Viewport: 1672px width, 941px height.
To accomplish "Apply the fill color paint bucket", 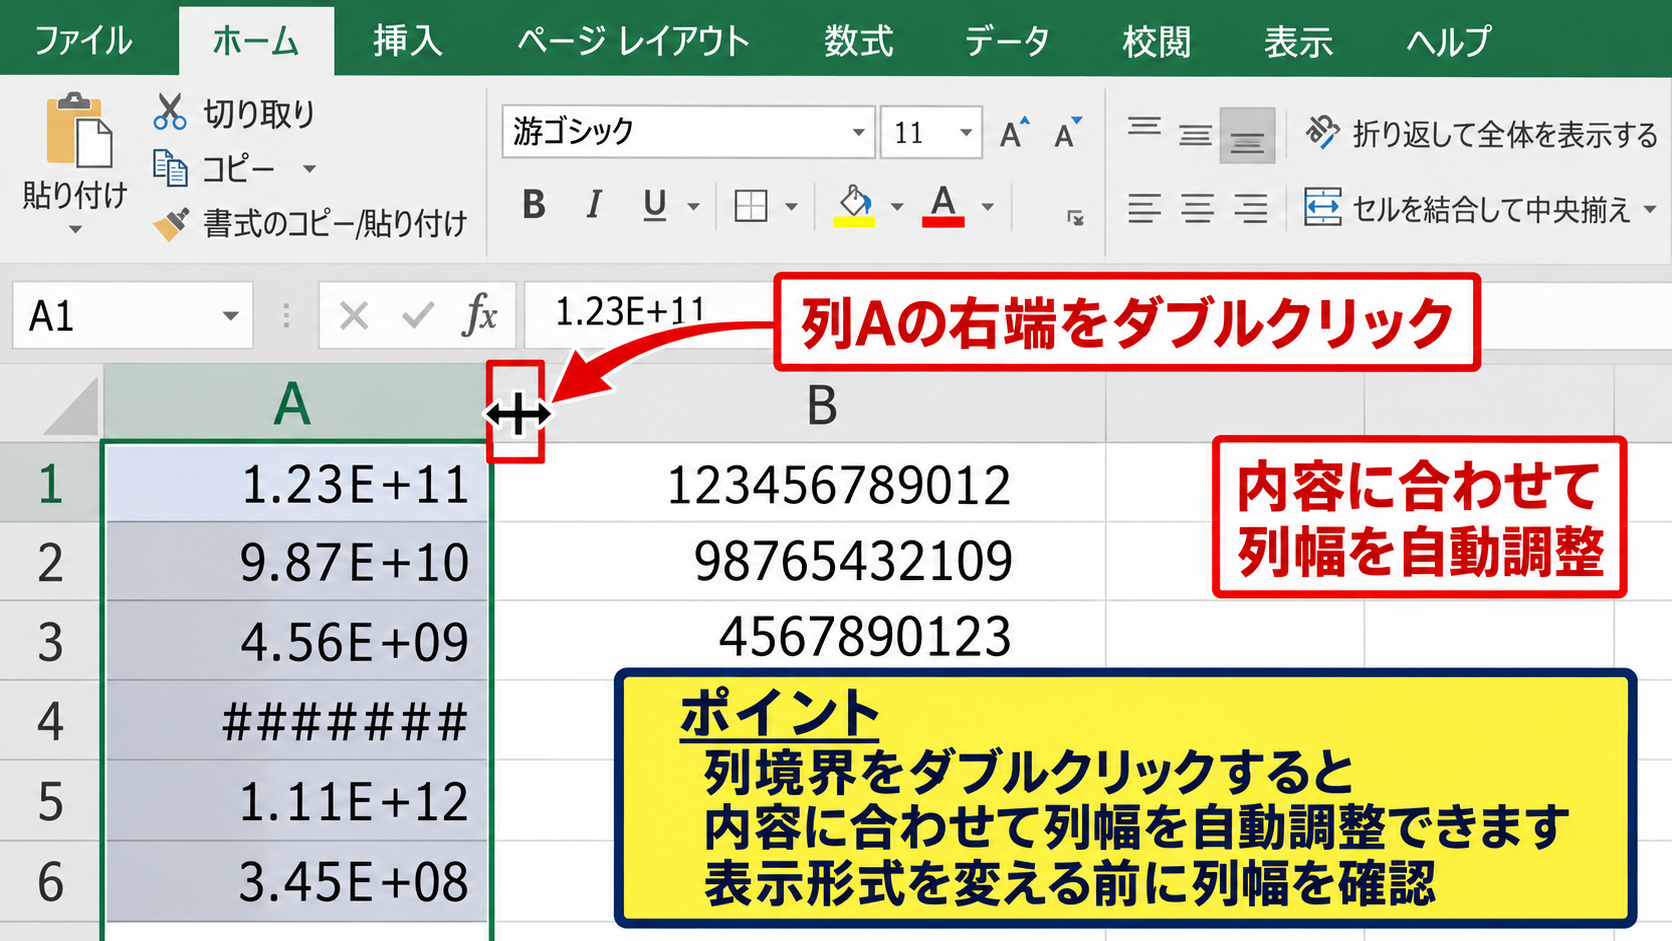I will (x=855, y=206).
